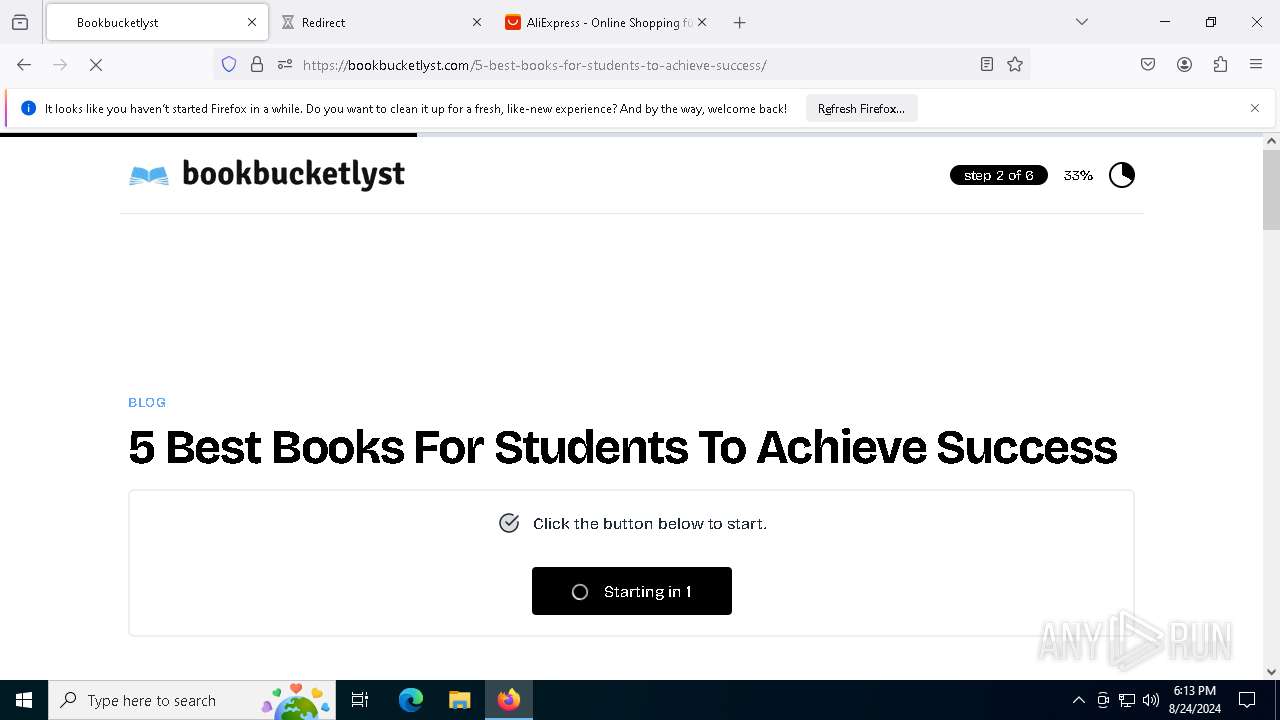Viewport: 1280px width, 720px height.
Task: Open Windows notification center
Action: [x=1247, y=700]
